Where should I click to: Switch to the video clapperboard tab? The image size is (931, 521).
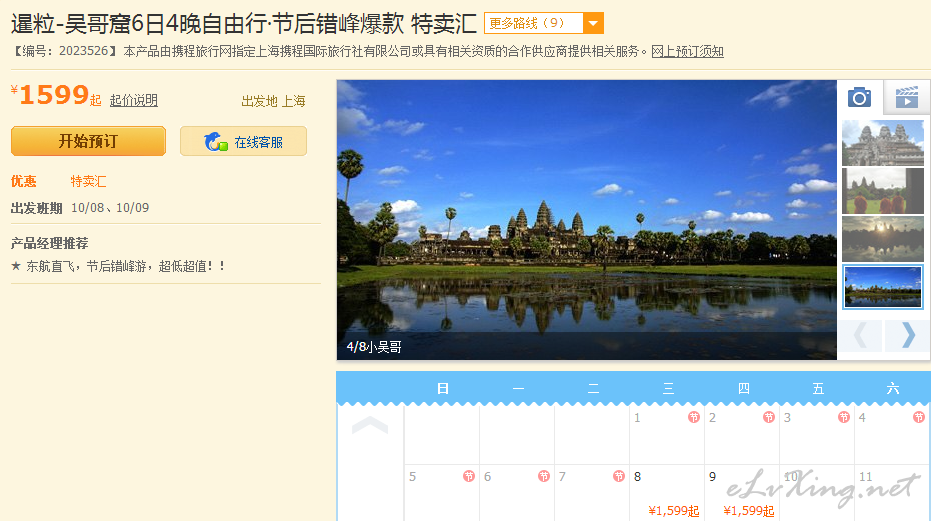coord(907,97)
